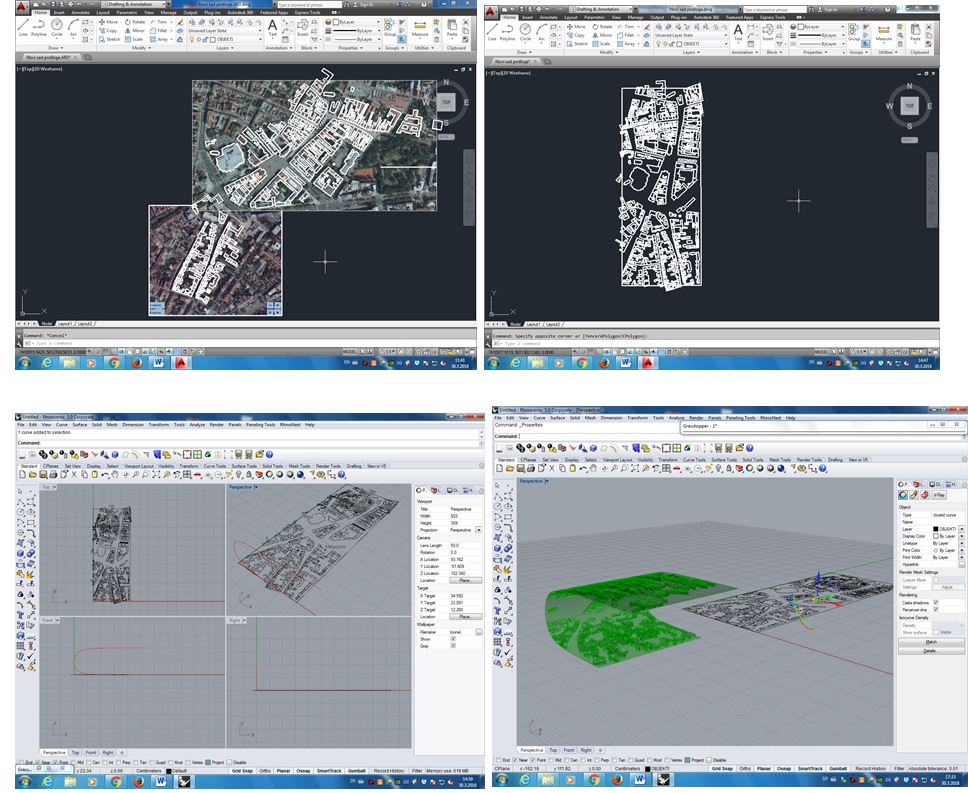This screenshot has height=793, width=968.
Task: Click Group icon in AutoCAD window with aerial photo
Action: tap(390, 28)
